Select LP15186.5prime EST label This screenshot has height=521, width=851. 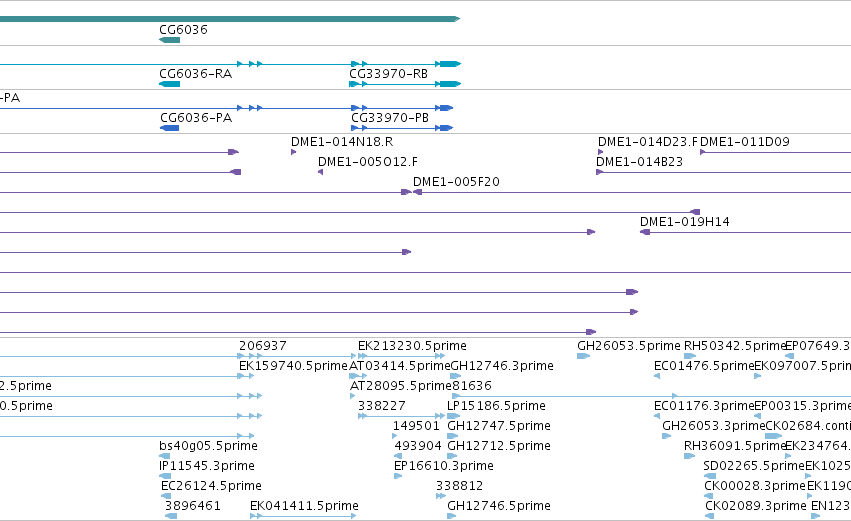496,406
